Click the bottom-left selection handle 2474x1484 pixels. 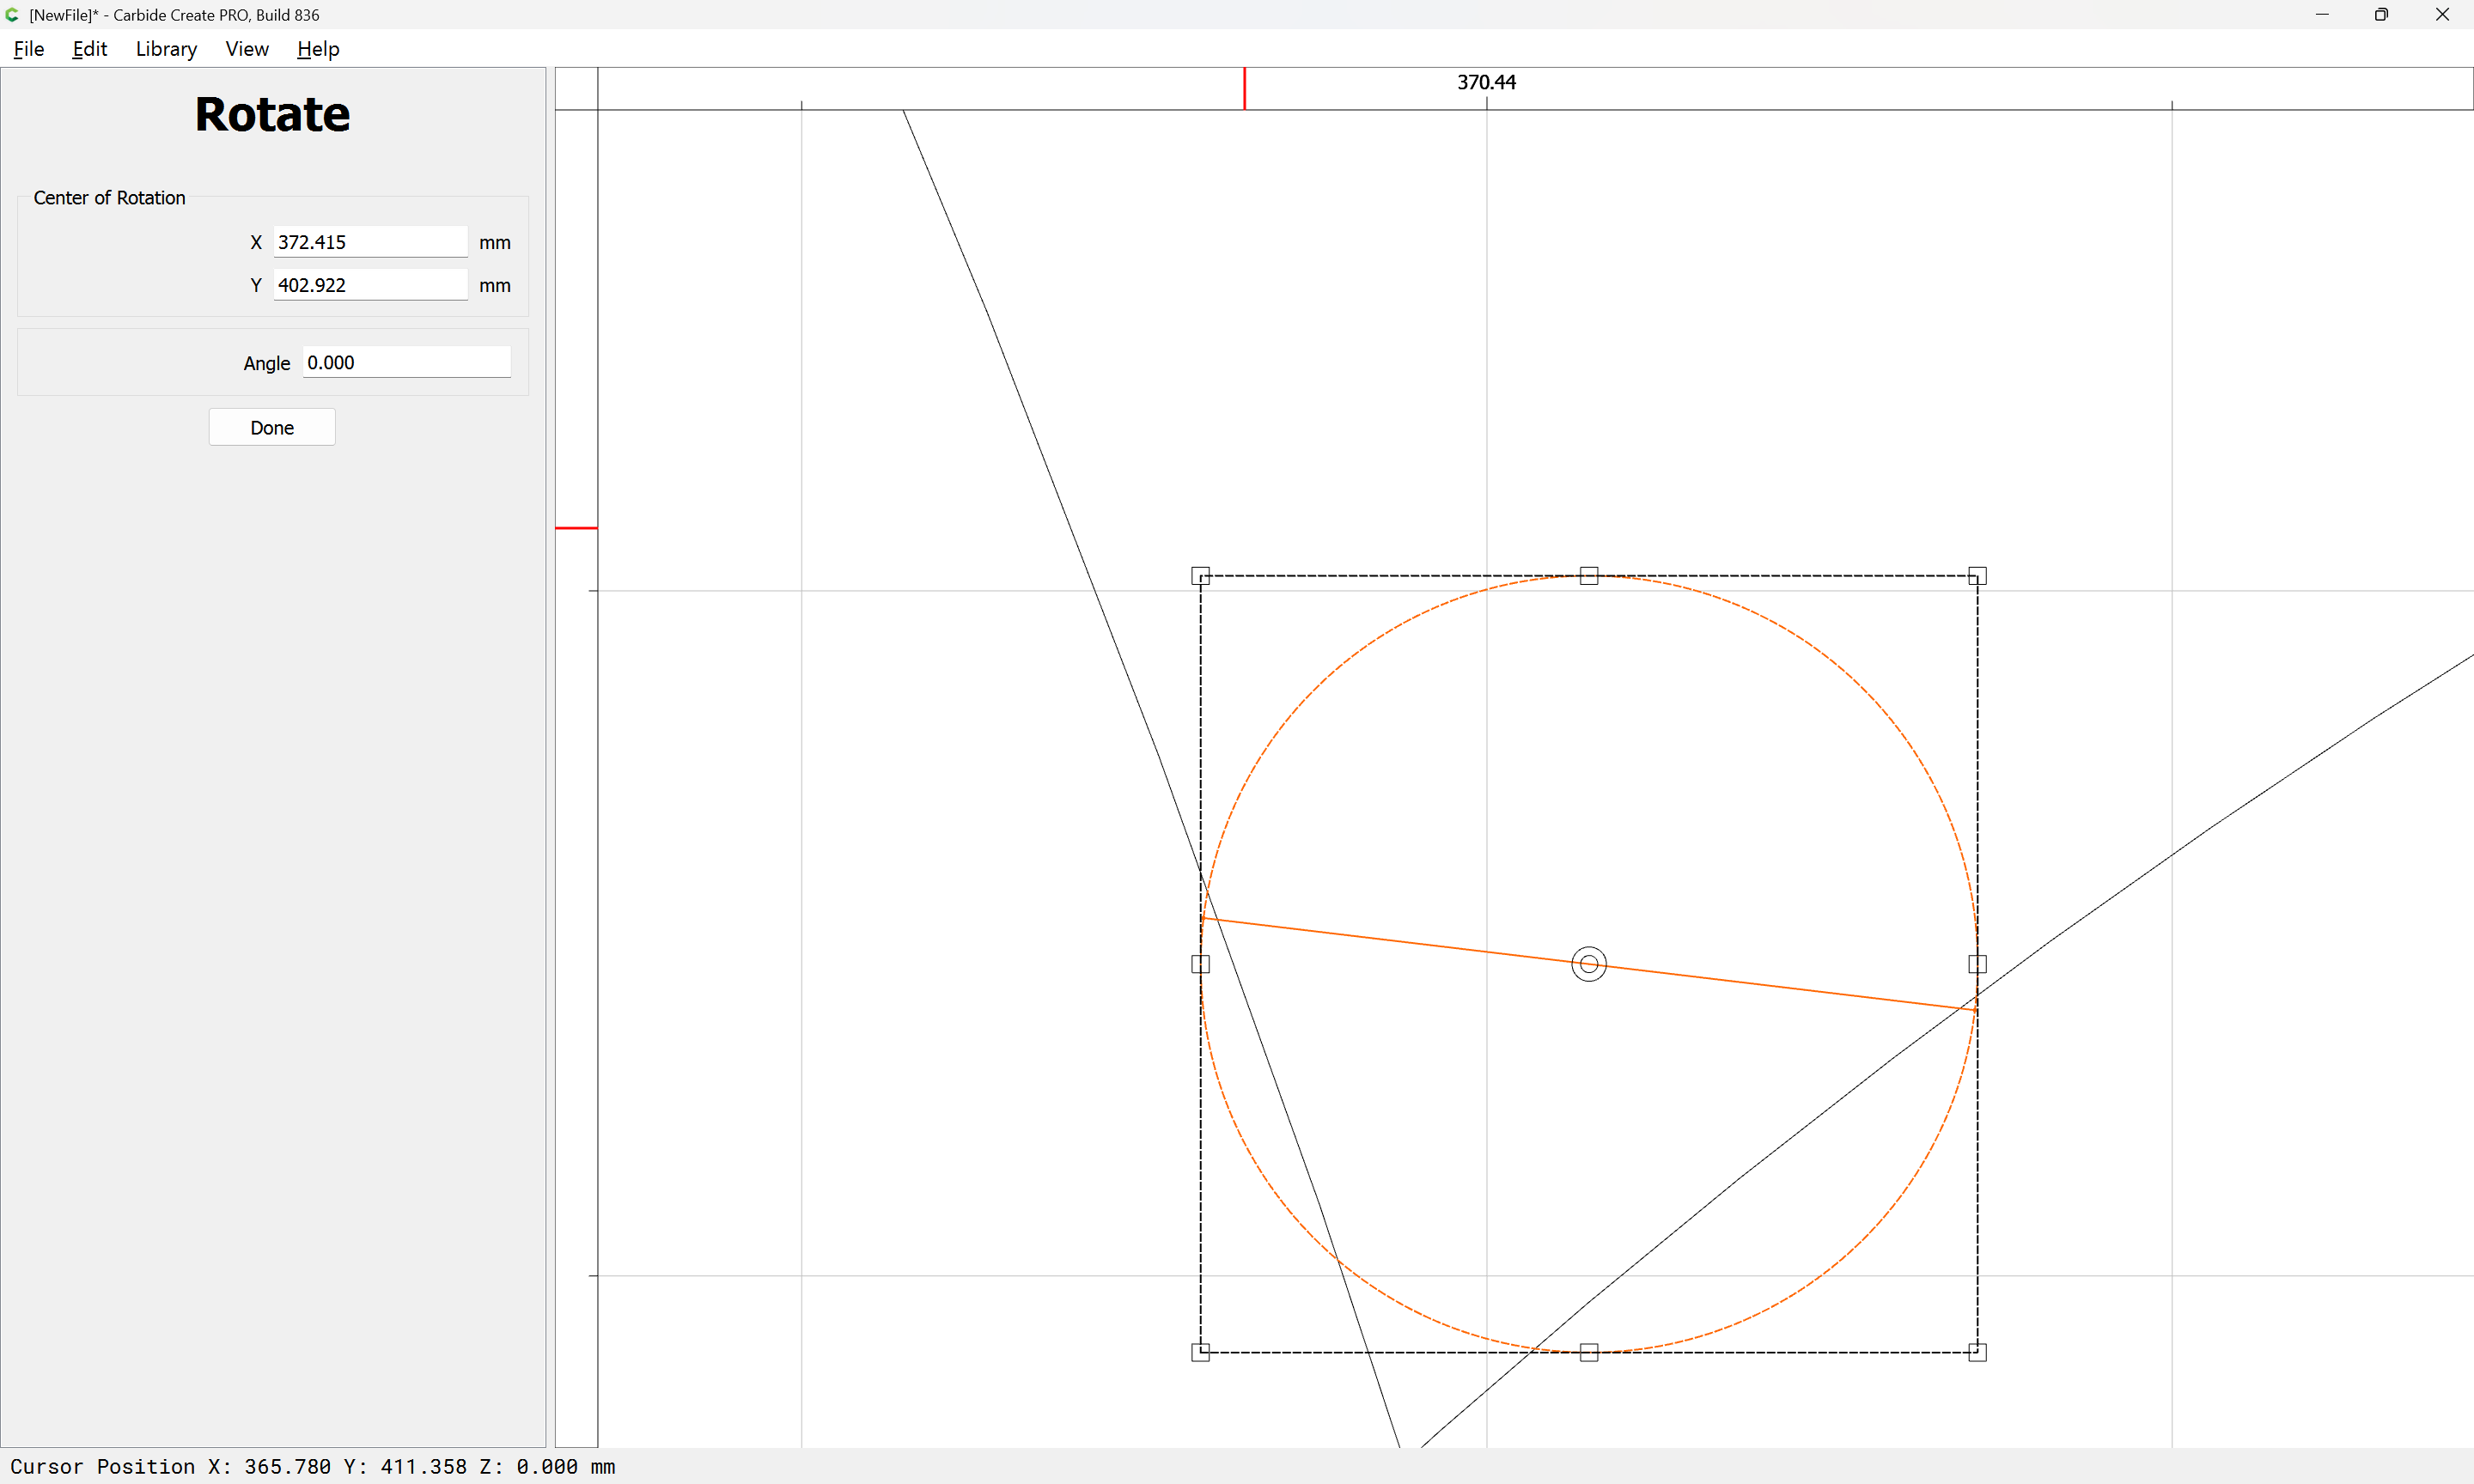pos(1200,1352)
